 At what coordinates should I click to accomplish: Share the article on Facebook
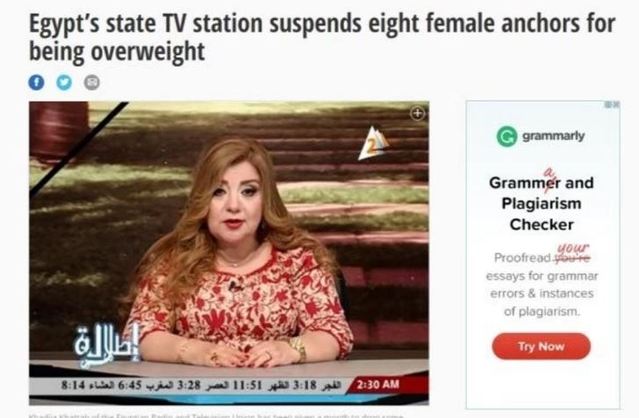(x=36, y=82)
